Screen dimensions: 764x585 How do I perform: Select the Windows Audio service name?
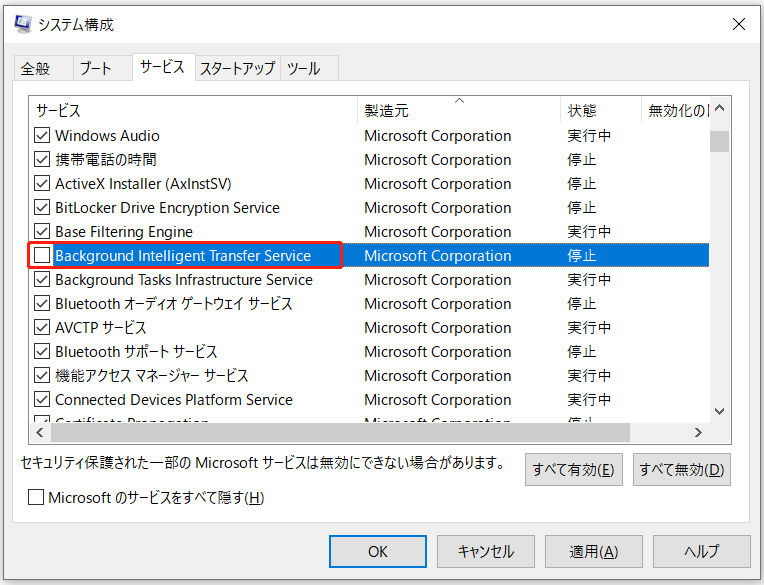point(107,135)
